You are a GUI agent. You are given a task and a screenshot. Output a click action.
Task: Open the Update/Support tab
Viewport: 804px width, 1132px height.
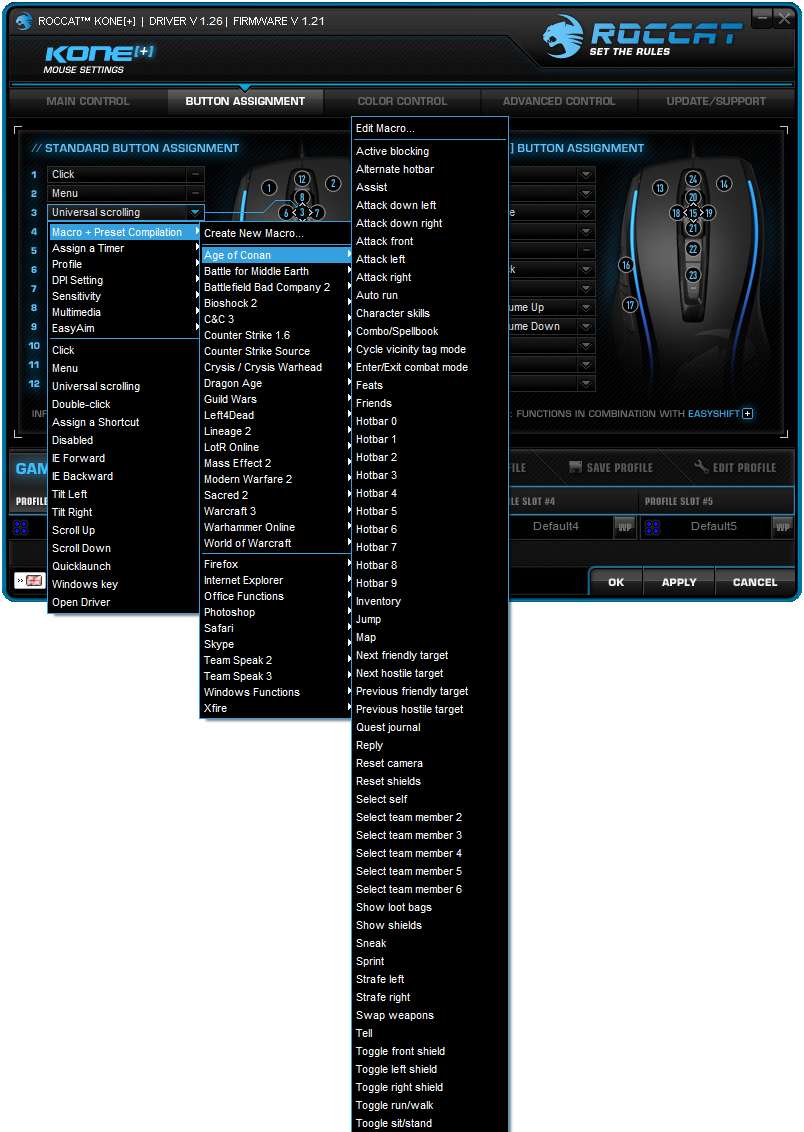716,101
